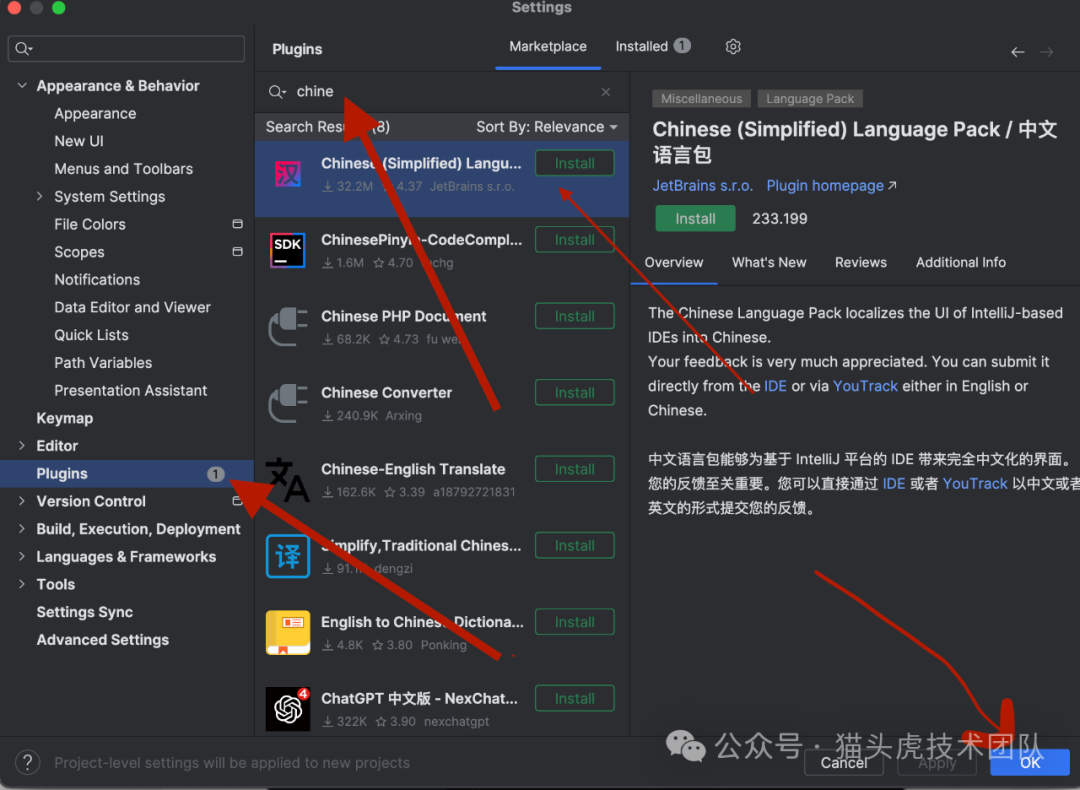This screenshot has height=790, width=1080.
Task: Collapse the Appearance & Behavior section
Action: 22,85
